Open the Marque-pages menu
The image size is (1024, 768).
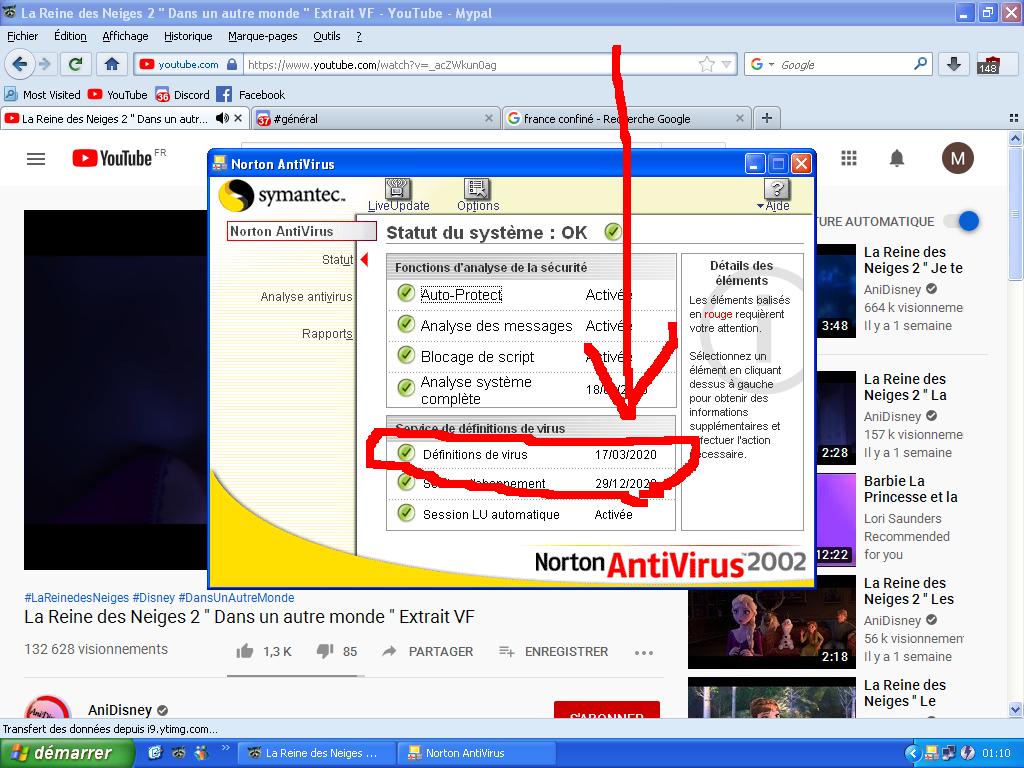click(x=263, y=37)
